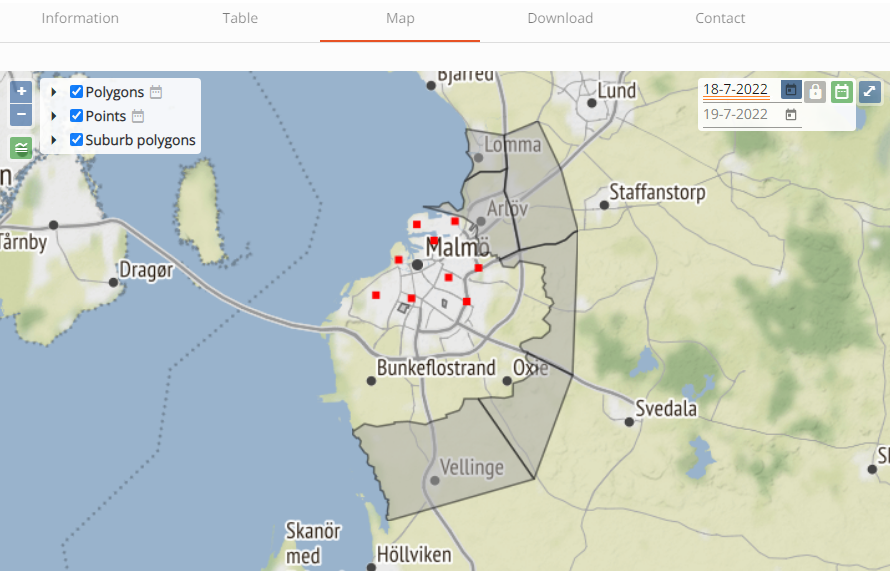
Task: Click the 19-7-2022 end date field
Action: (x=736, y=115)
